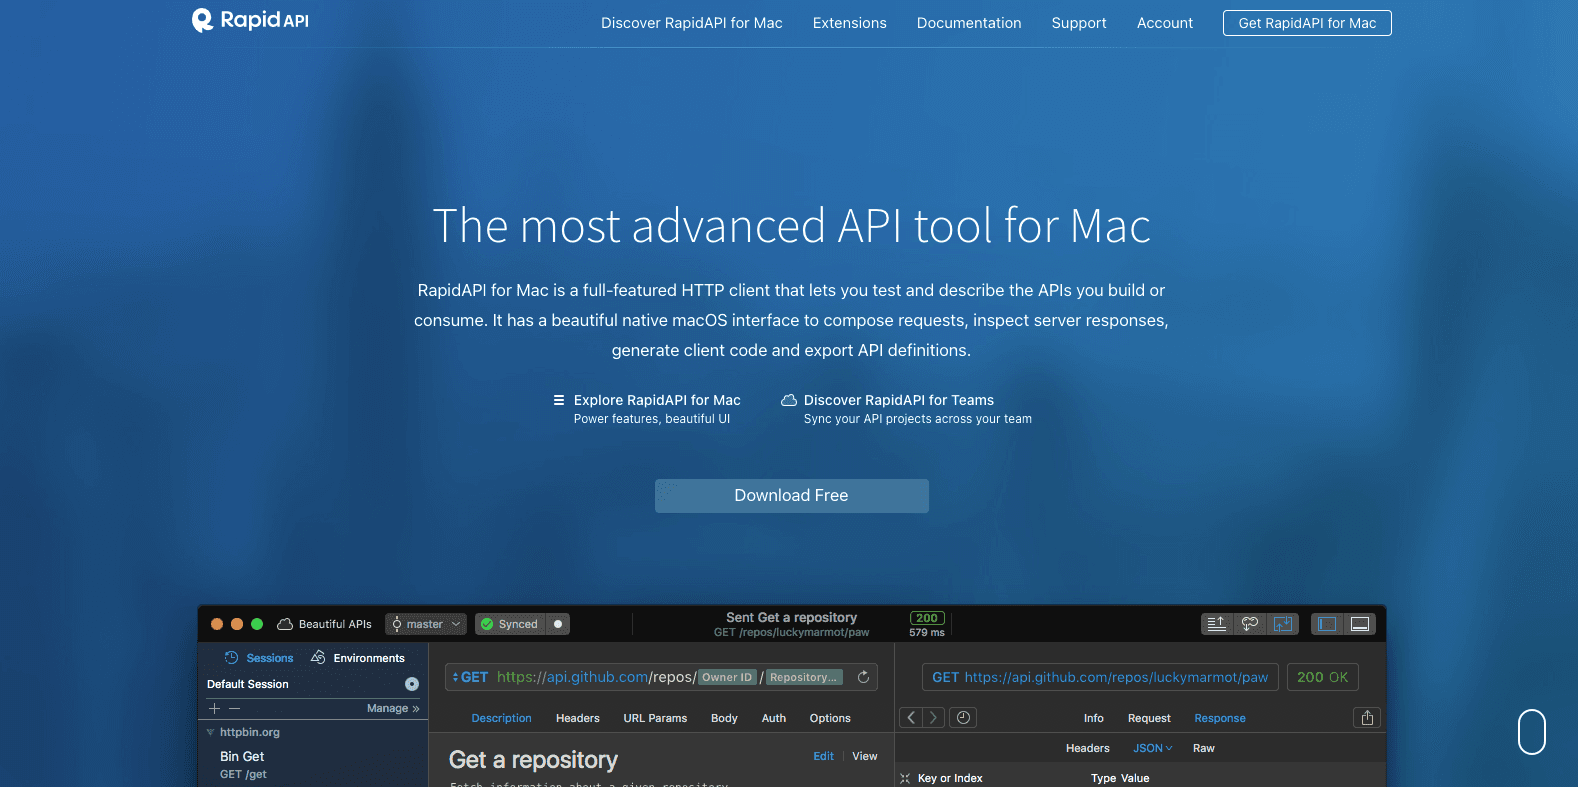The width and height of the screenshot is (1578, 787).
Task: Open the URL Params tab
Action: (x=655, y=718)
